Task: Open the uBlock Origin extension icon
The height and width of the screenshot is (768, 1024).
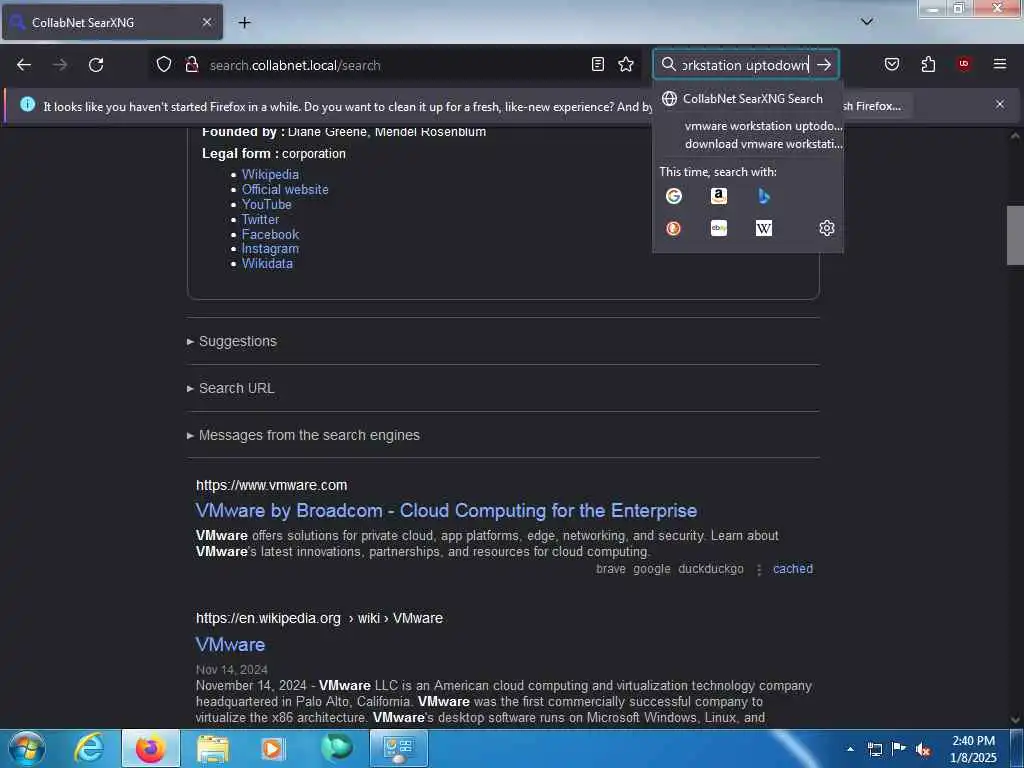Action: click(964, 64)
